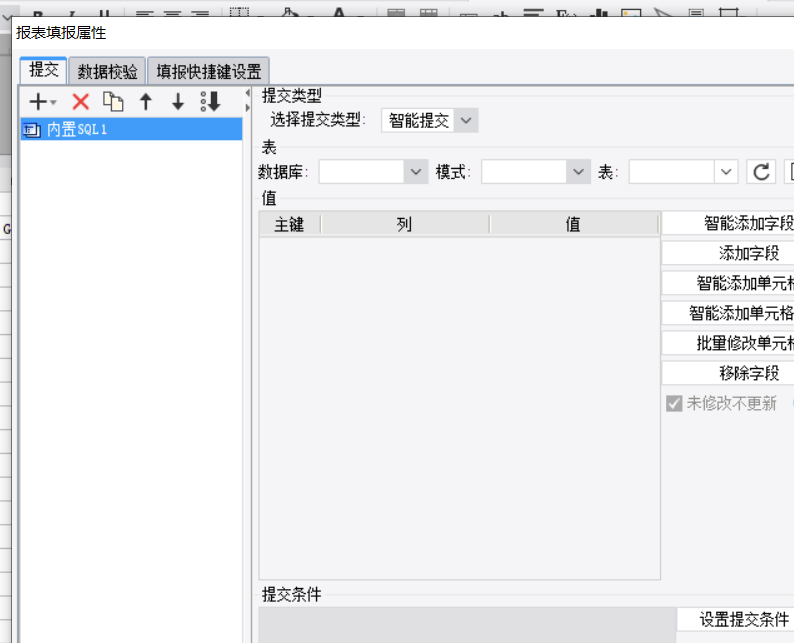Switch to the 数据校验 tab
The width and height of the screenshot is (794, 643).
click(x=107, y=71)
